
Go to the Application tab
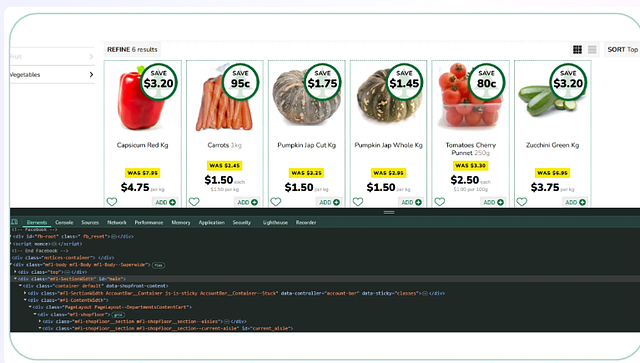pyautogui.click(x=211, y=223)
